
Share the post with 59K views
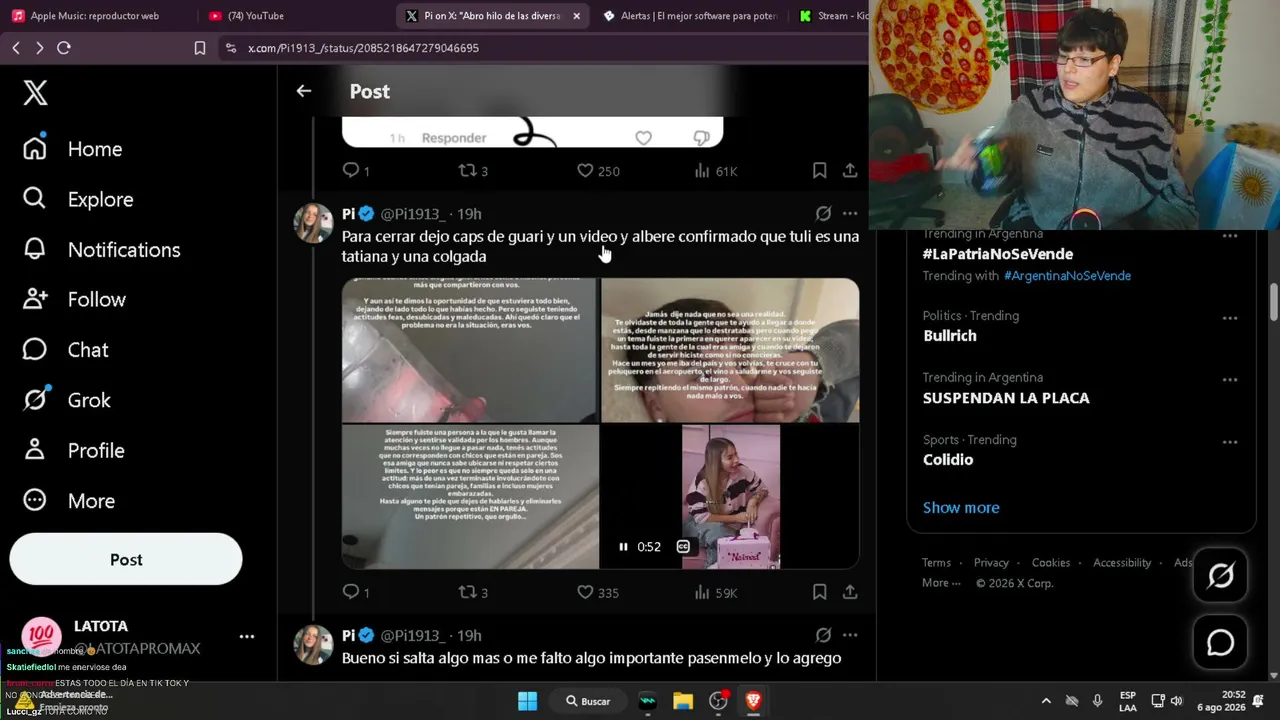(x=850, y=592)
